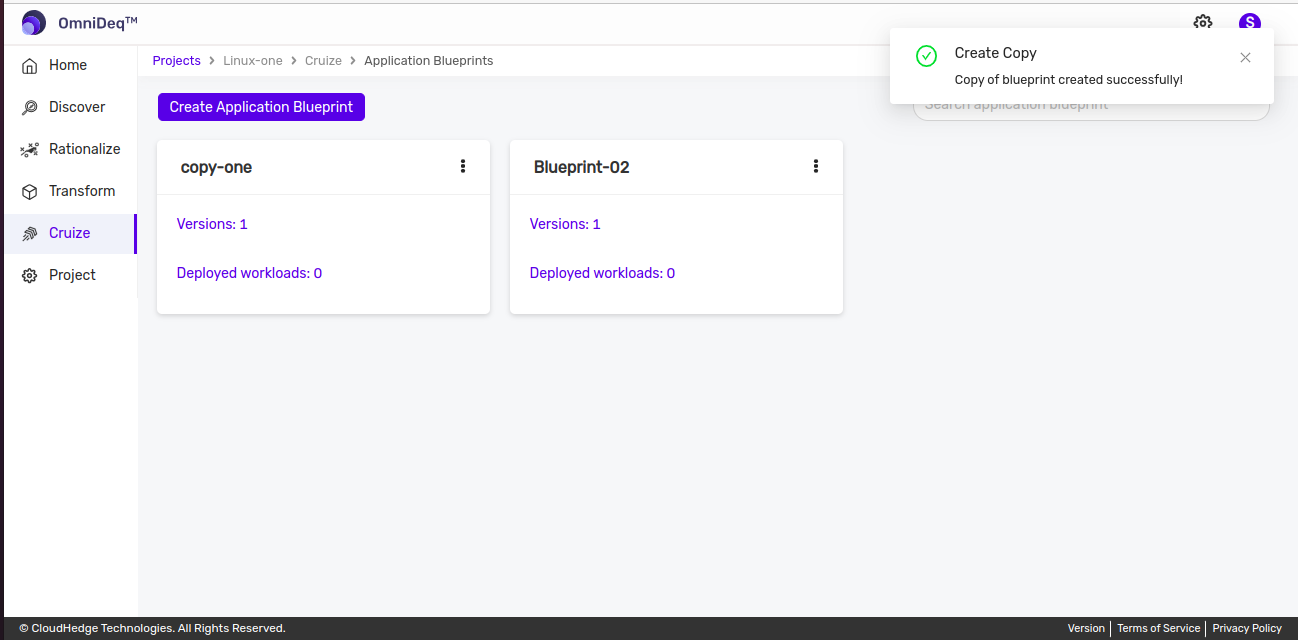1298x640 pixels.
Task: Select Cruize in the sidebar
Action: point(68,233)
